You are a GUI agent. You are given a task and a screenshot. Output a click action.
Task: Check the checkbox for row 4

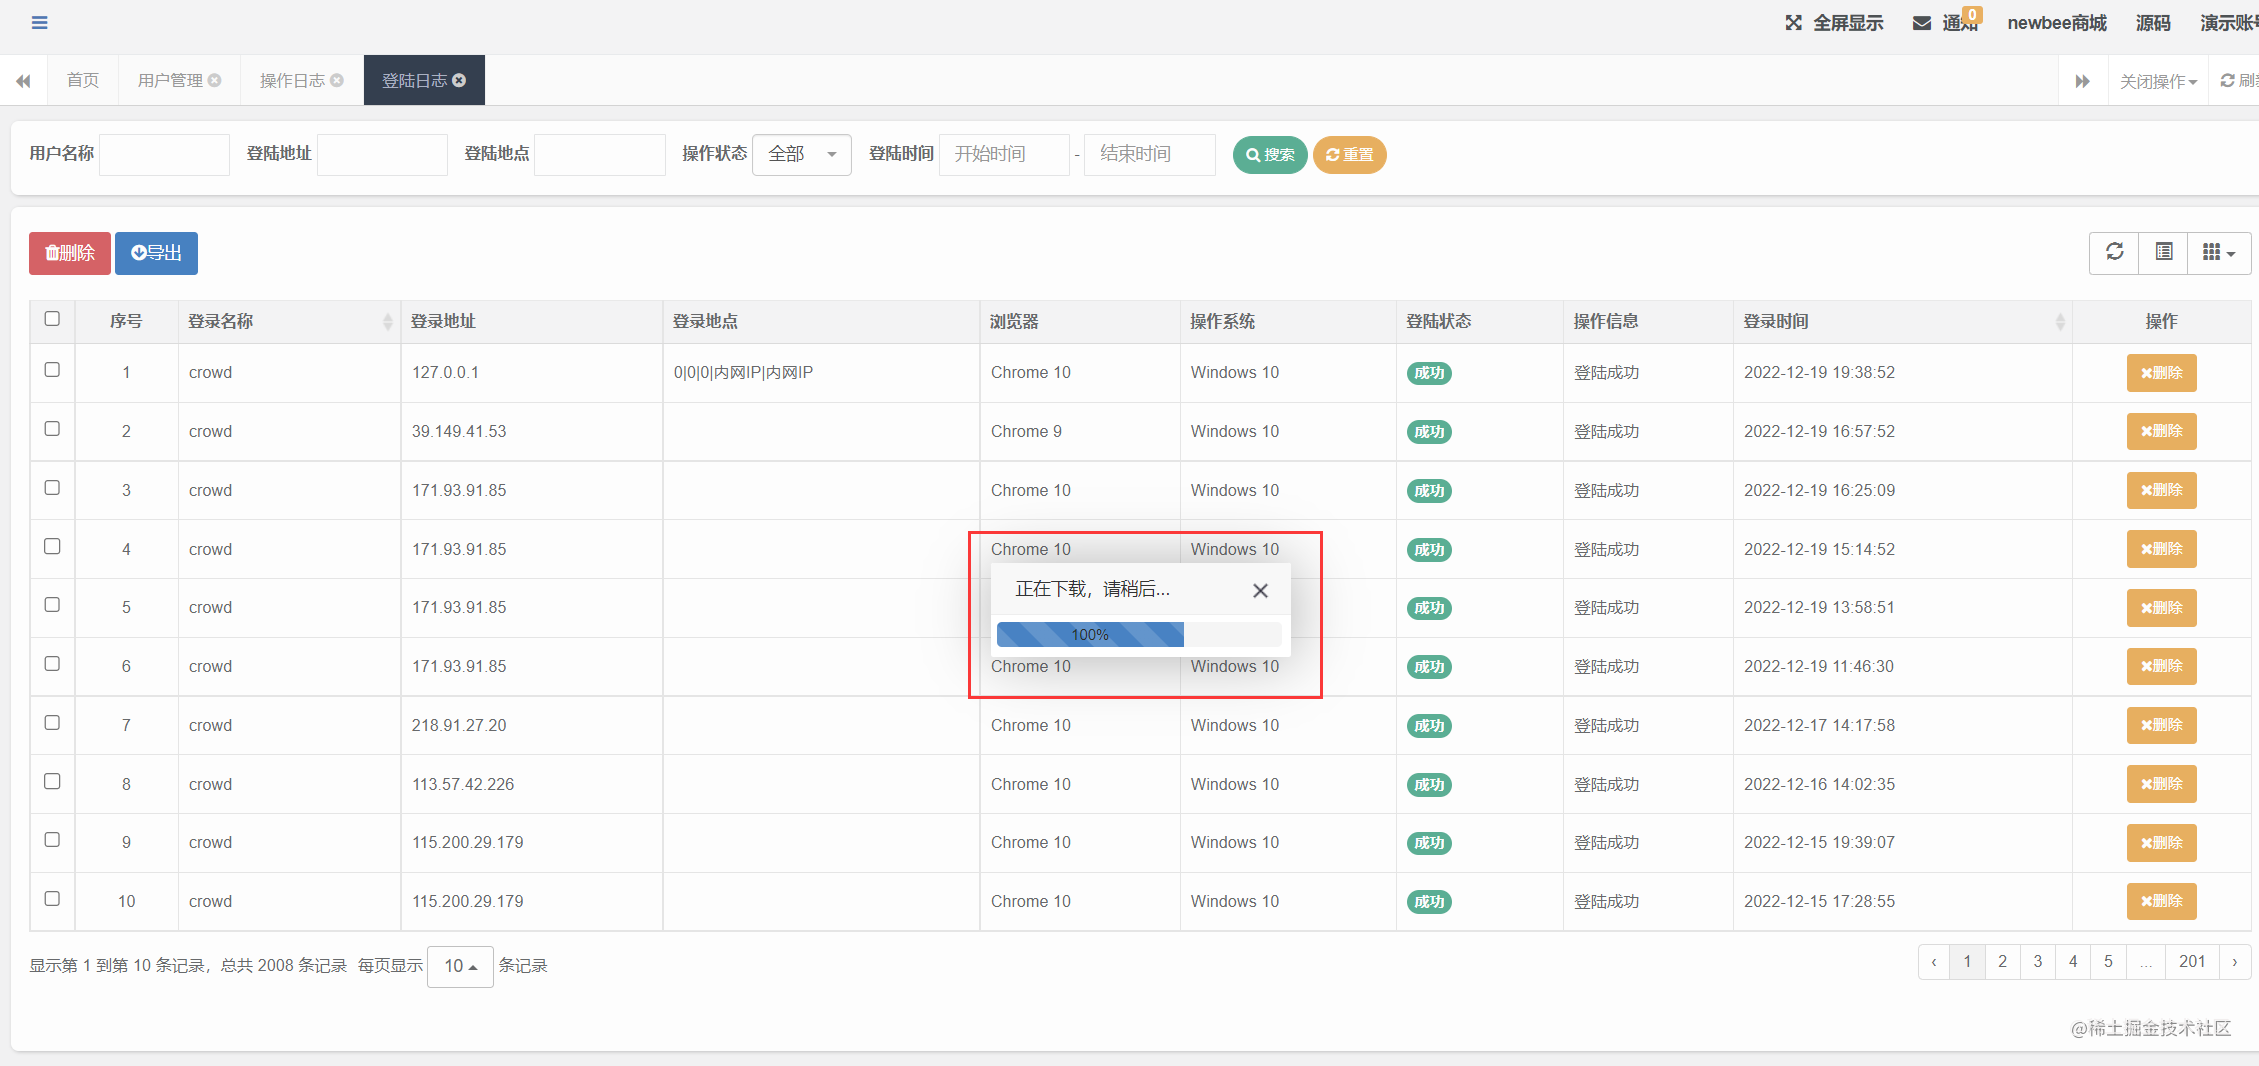tap(52, 547)
